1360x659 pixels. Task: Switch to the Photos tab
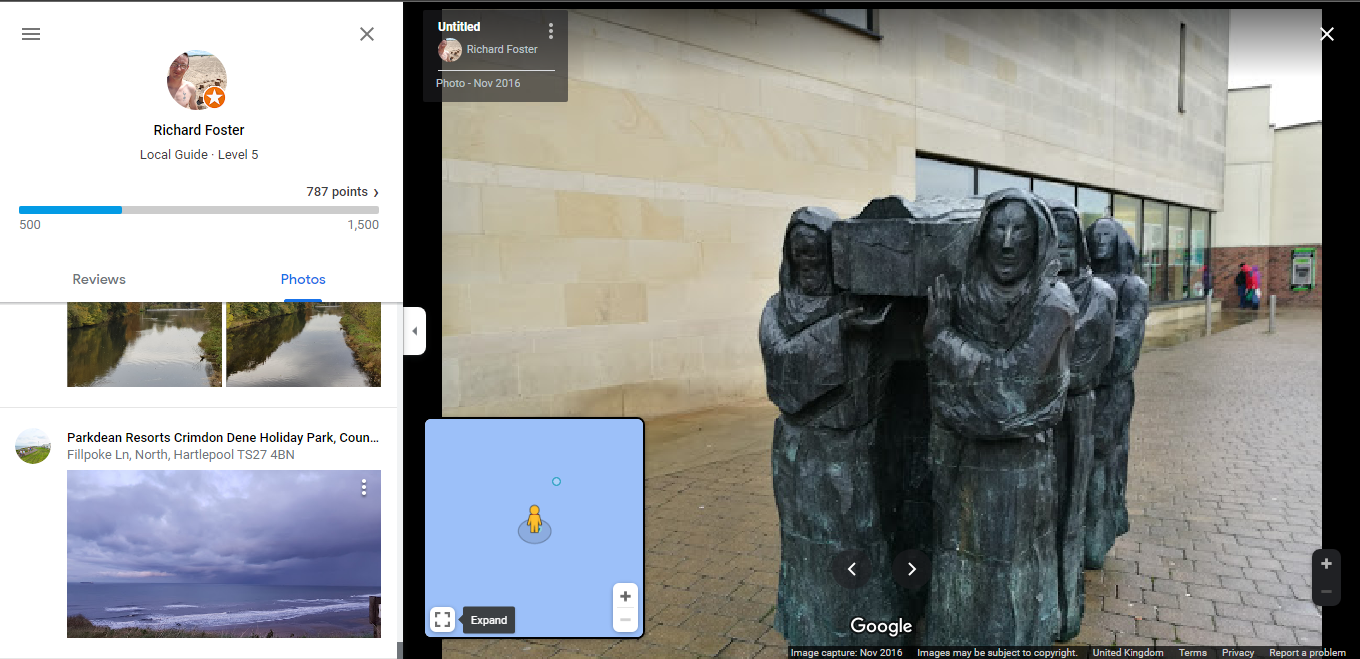pos(303,279)
